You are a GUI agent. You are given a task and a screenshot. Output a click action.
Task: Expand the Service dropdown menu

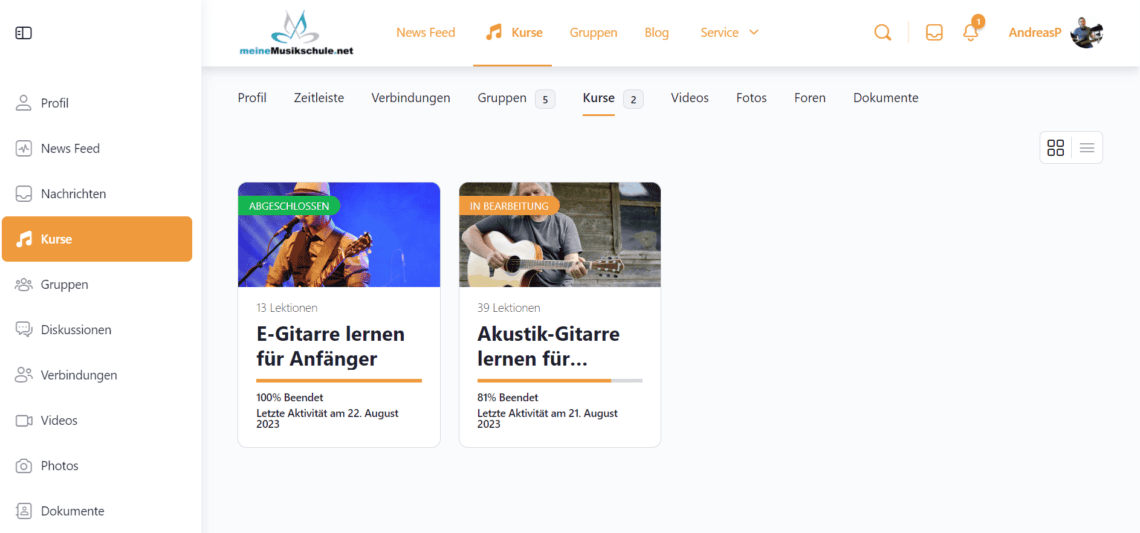[729, 33]
